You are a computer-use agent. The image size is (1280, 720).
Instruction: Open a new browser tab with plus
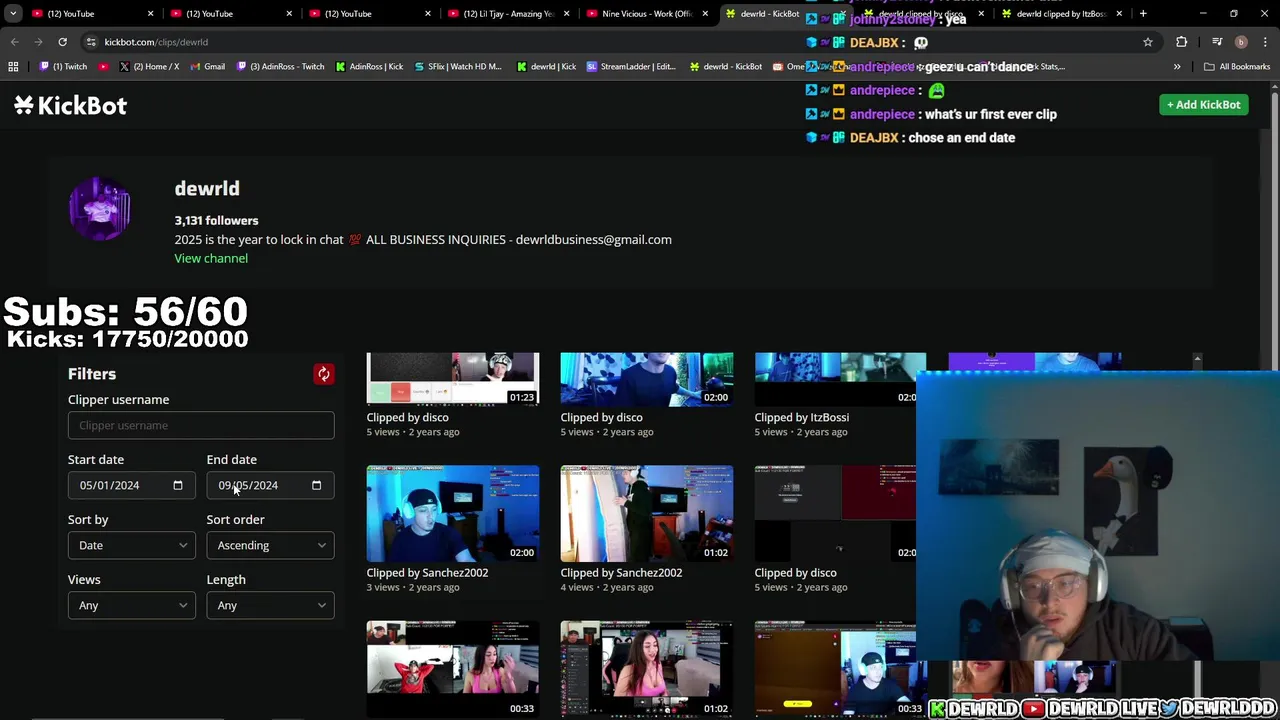coord(1143,13)
